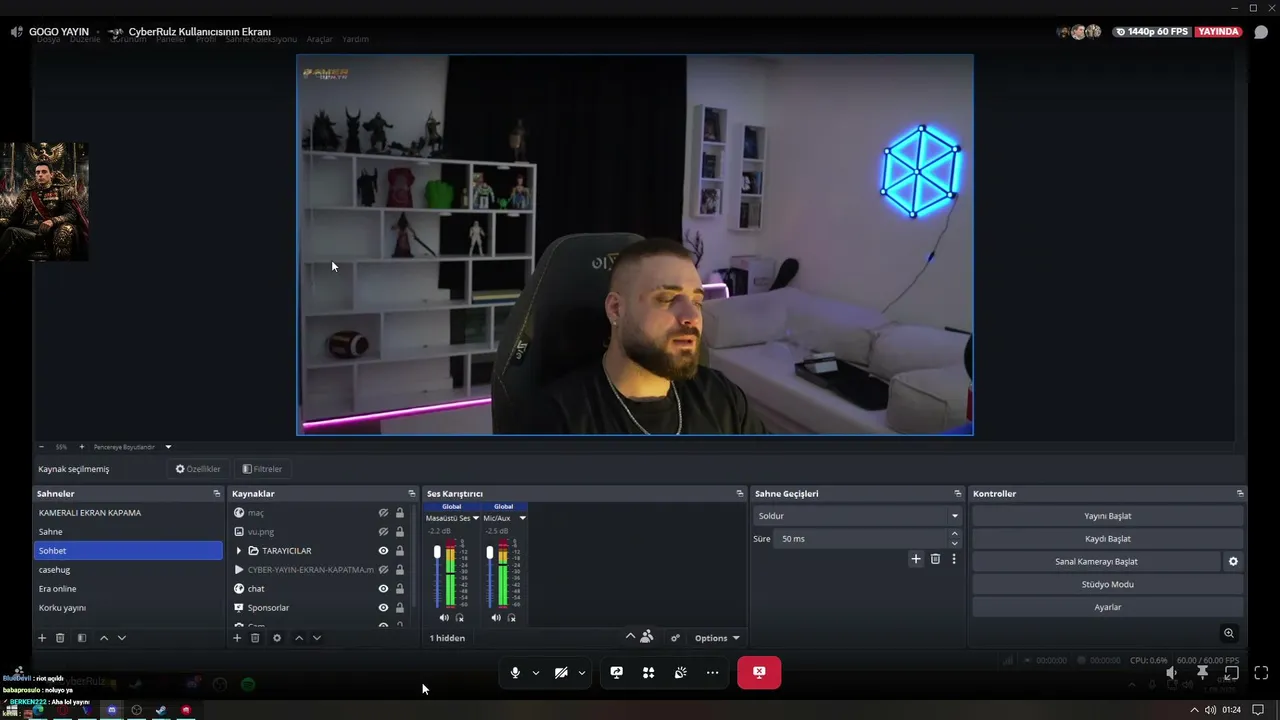Open camera device options arrow

click(582, 673)
